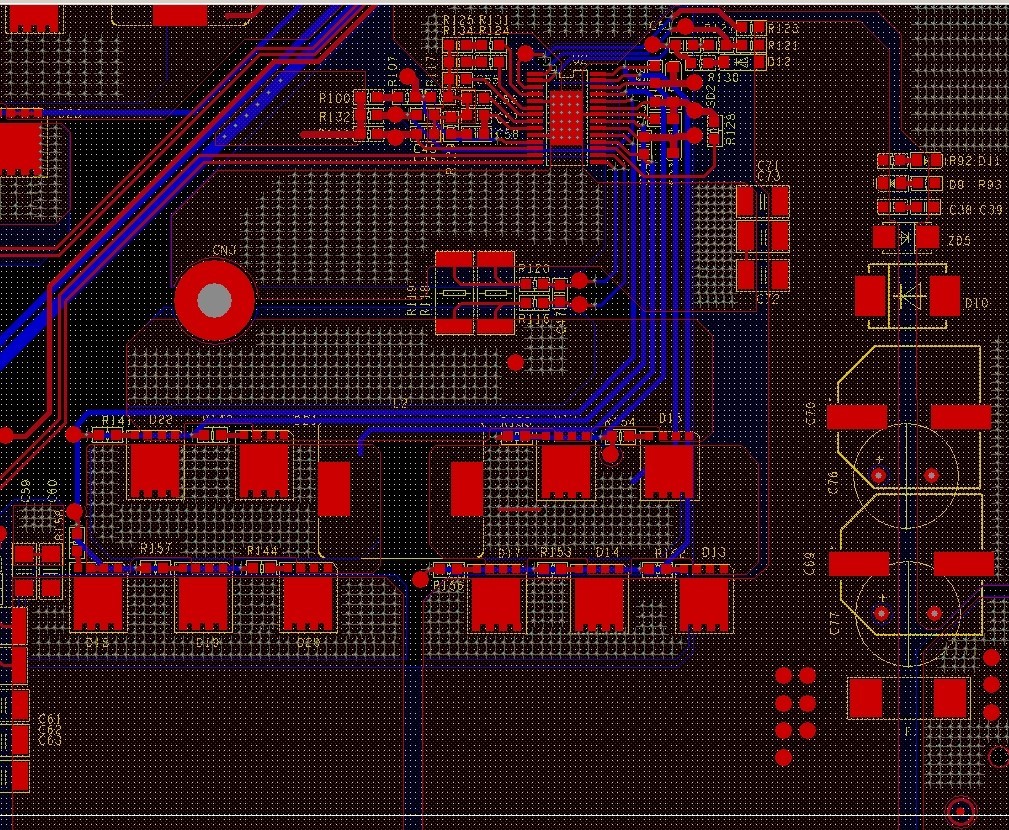
Task: Click the R157 designator label
Action: (x=156, y=548)
